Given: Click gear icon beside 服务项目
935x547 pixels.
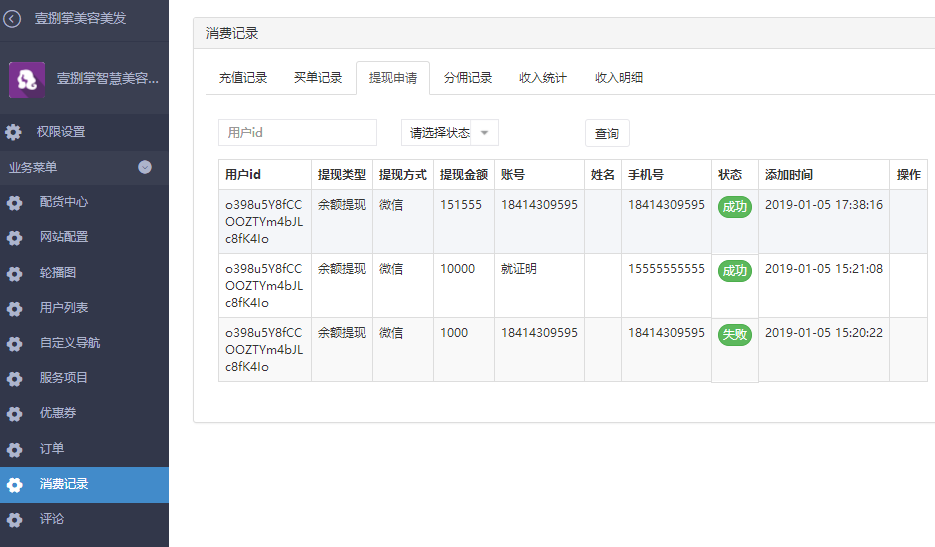Looking at the screenshot, I should [x=14, y=379].
